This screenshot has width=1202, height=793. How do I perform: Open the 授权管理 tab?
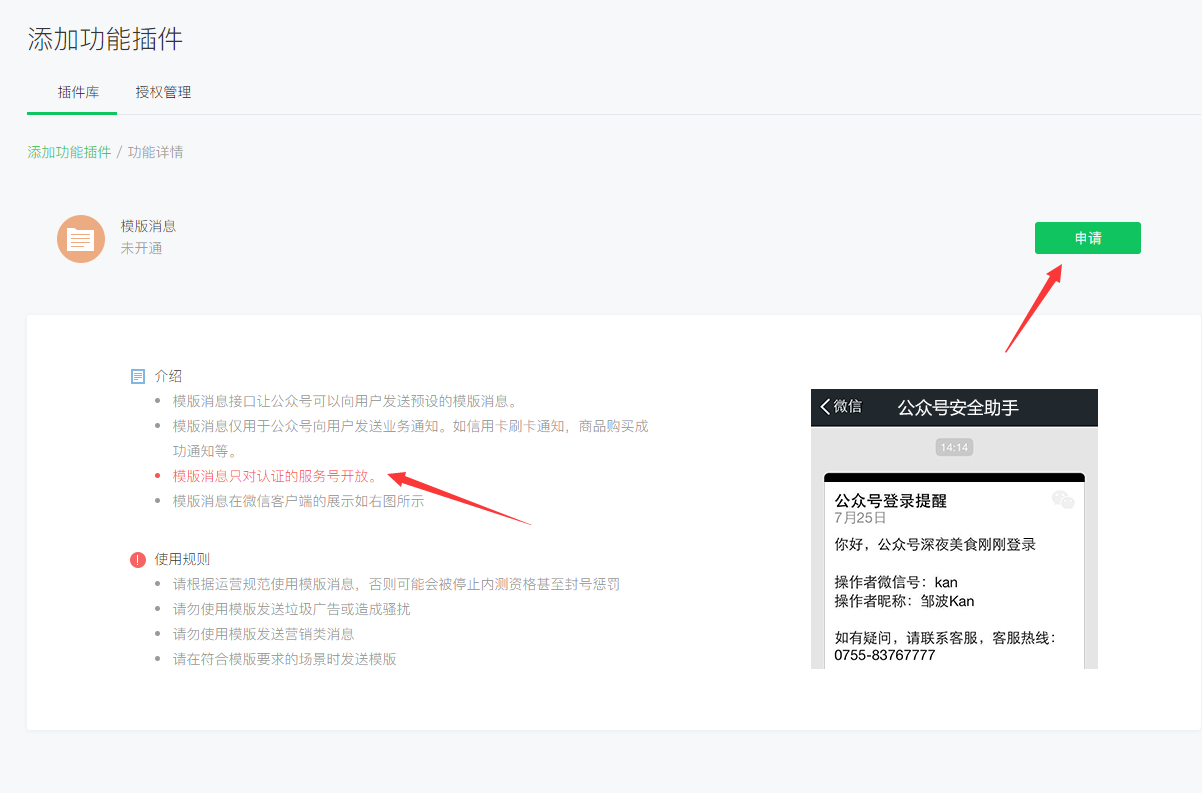[x=163, y=92]
